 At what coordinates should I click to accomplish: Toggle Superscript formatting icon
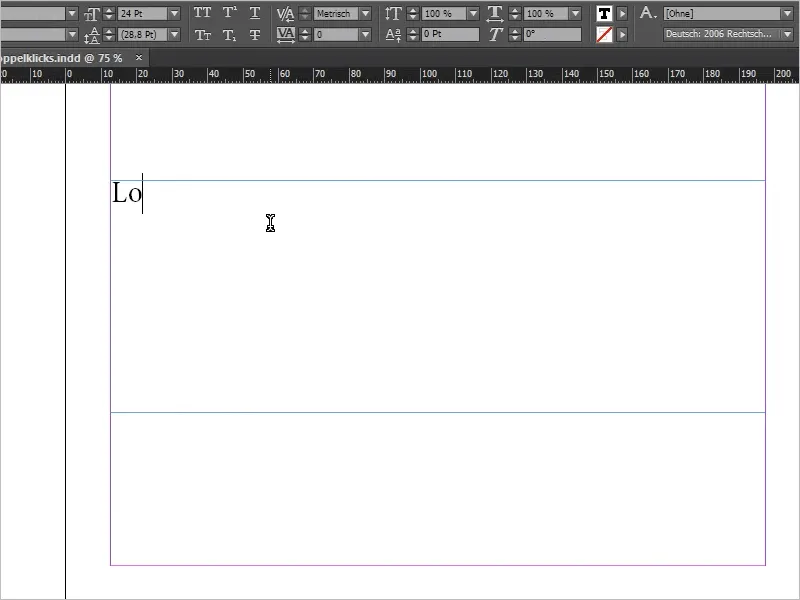pos(229,13)
